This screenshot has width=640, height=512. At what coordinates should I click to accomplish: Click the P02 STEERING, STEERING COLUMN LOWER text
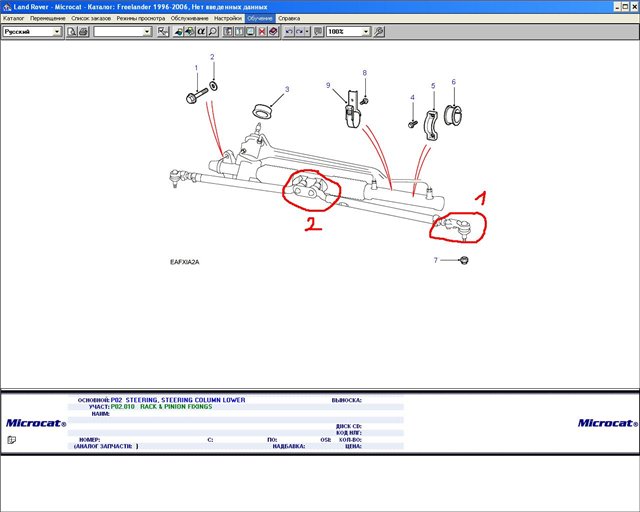tap(178, 400)
